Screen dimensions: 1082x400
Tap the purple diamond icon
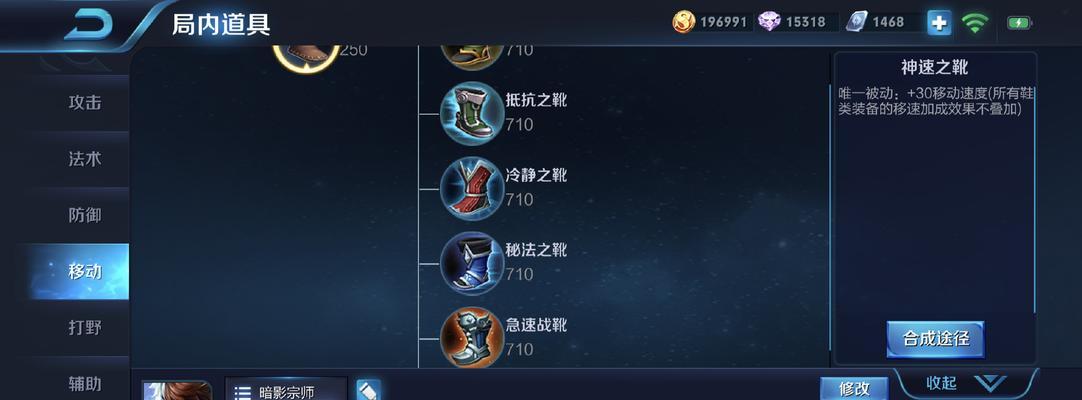(769, 22)
